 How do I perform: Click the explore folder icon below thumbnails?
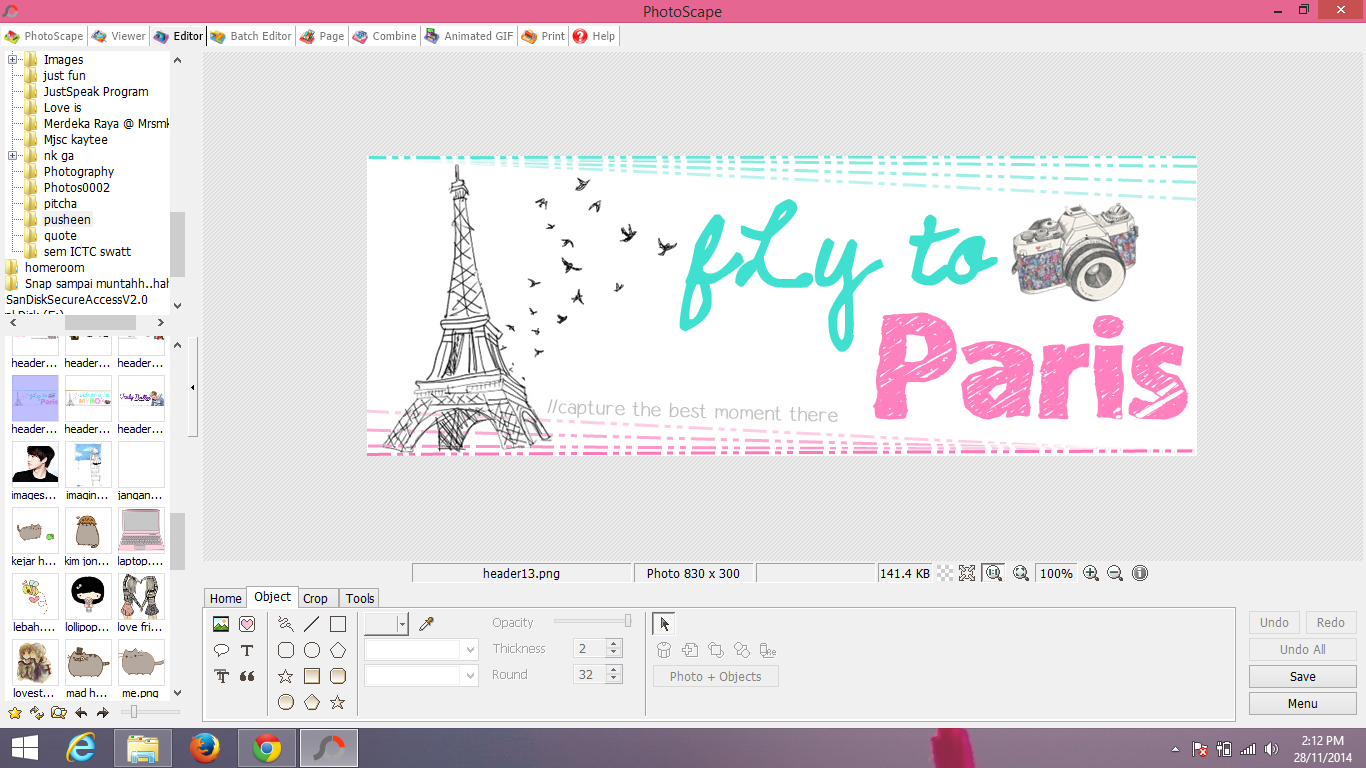pos(59,713)
